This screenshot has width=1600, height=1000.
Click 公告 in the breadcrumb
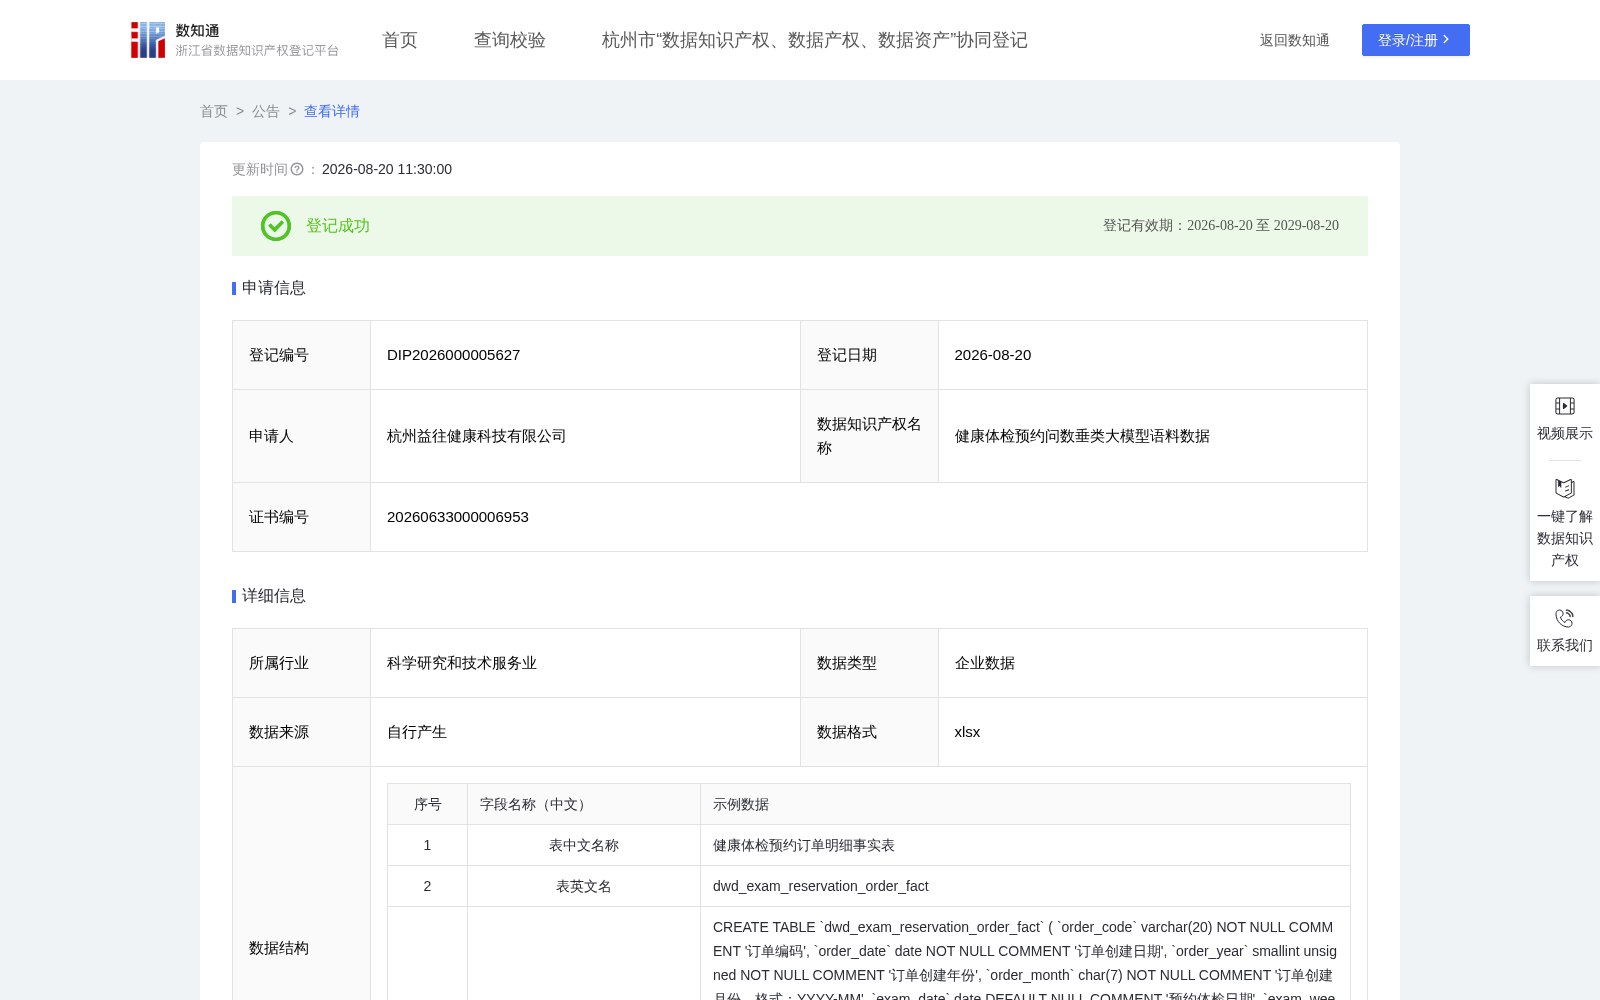point(266,111)
